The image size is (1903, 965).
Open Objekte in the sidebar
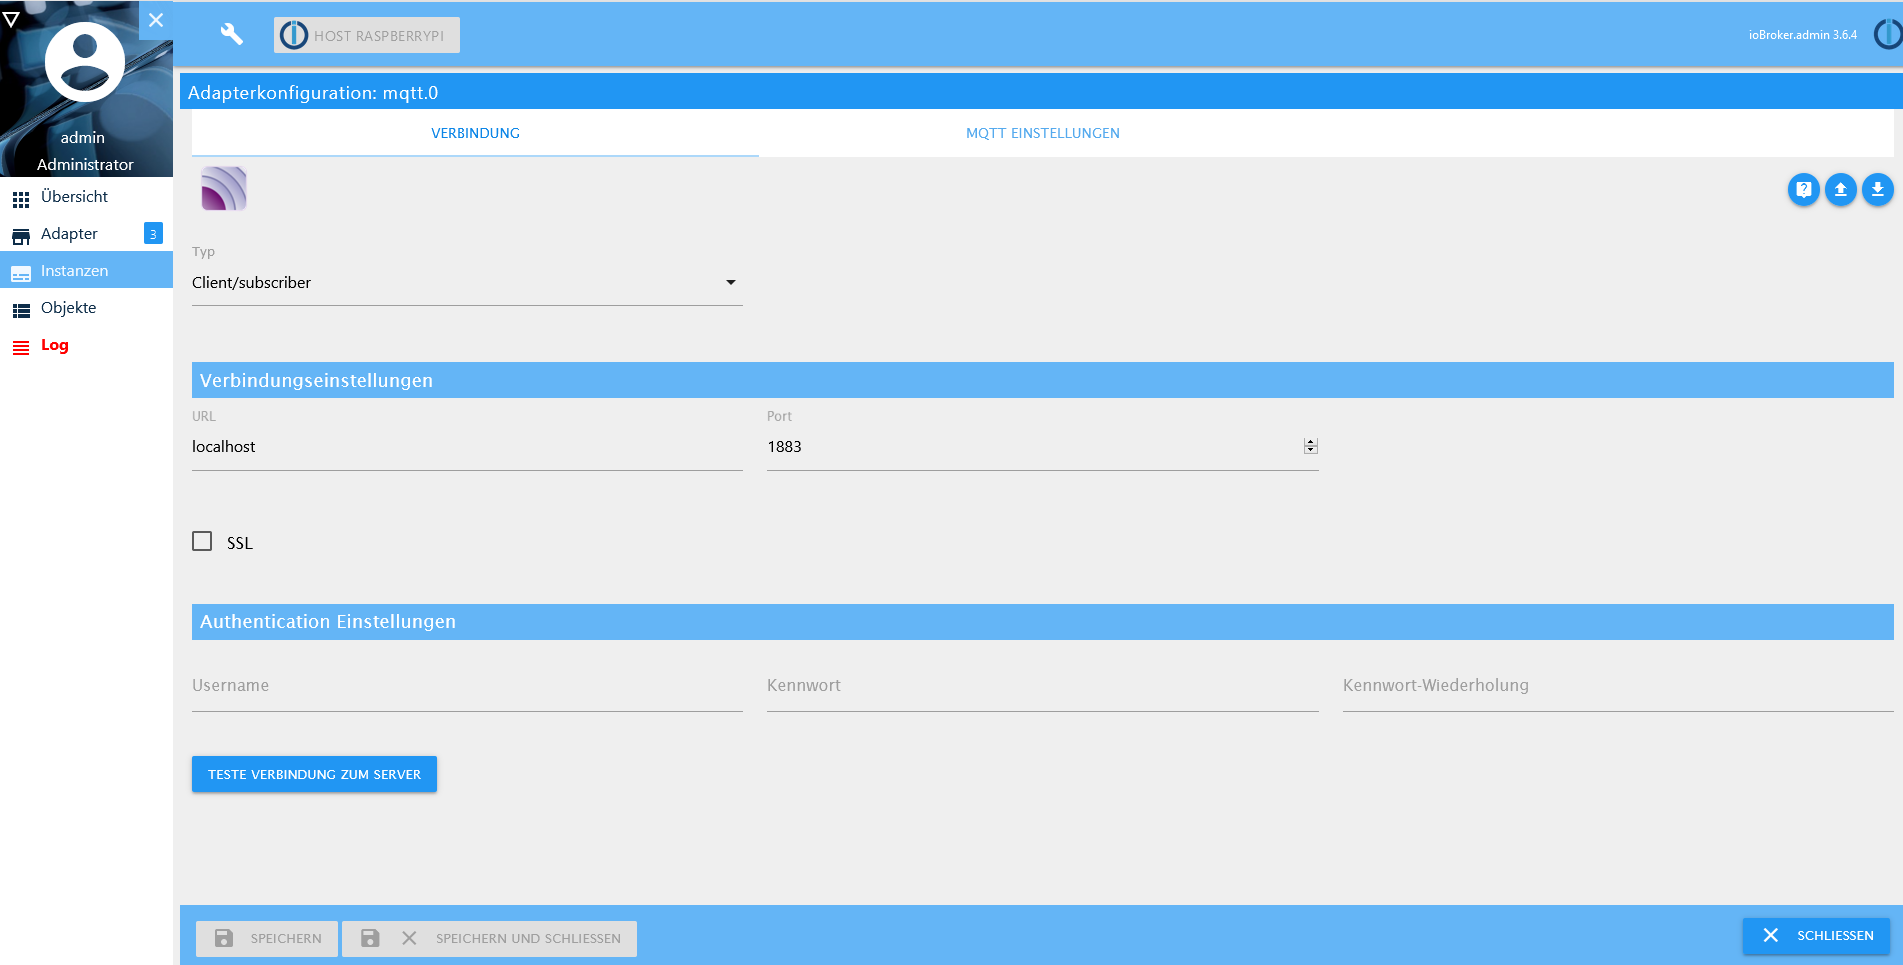click(x=86, y=308)
